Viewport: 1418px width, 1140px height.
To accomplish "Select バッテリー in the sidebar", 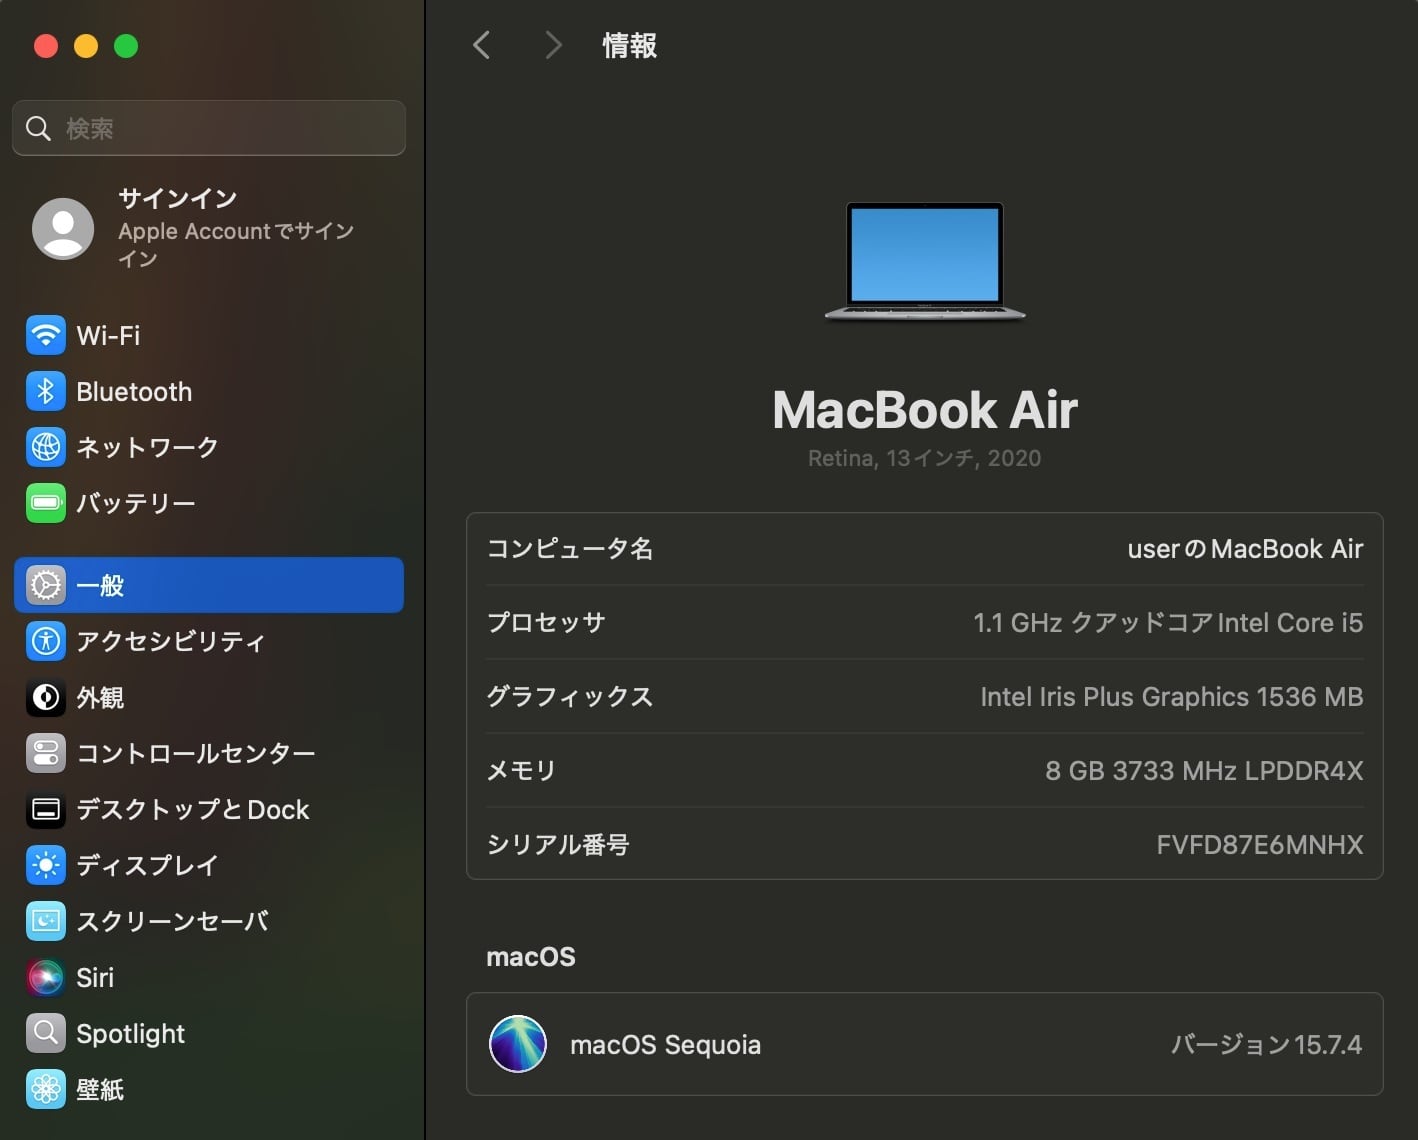I will [209, 503].
